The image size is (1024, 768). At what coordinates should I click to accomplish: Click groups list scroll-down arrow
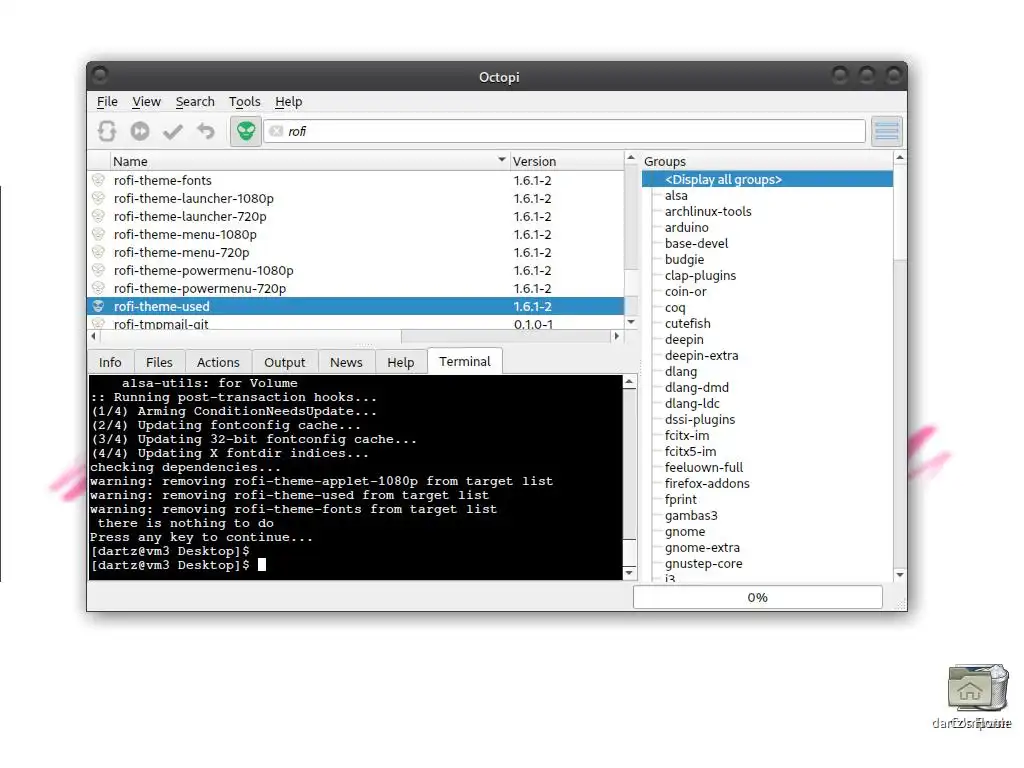click(x=900, y=575)
